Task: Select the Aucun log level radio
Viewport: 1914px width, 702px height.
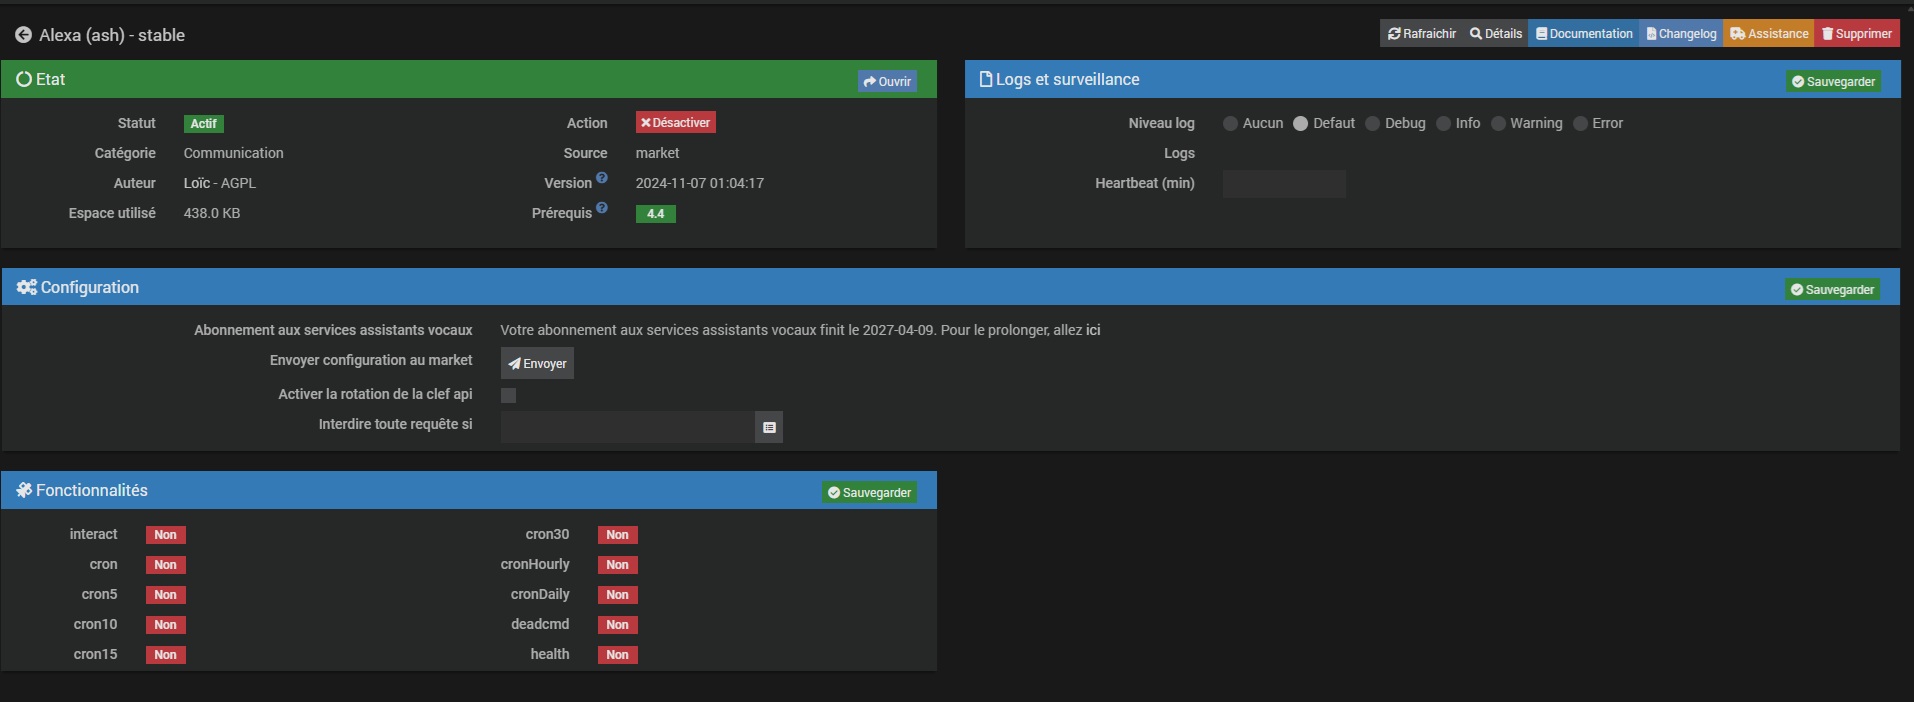Action: pyautogui.click(x=1230, y=124)
